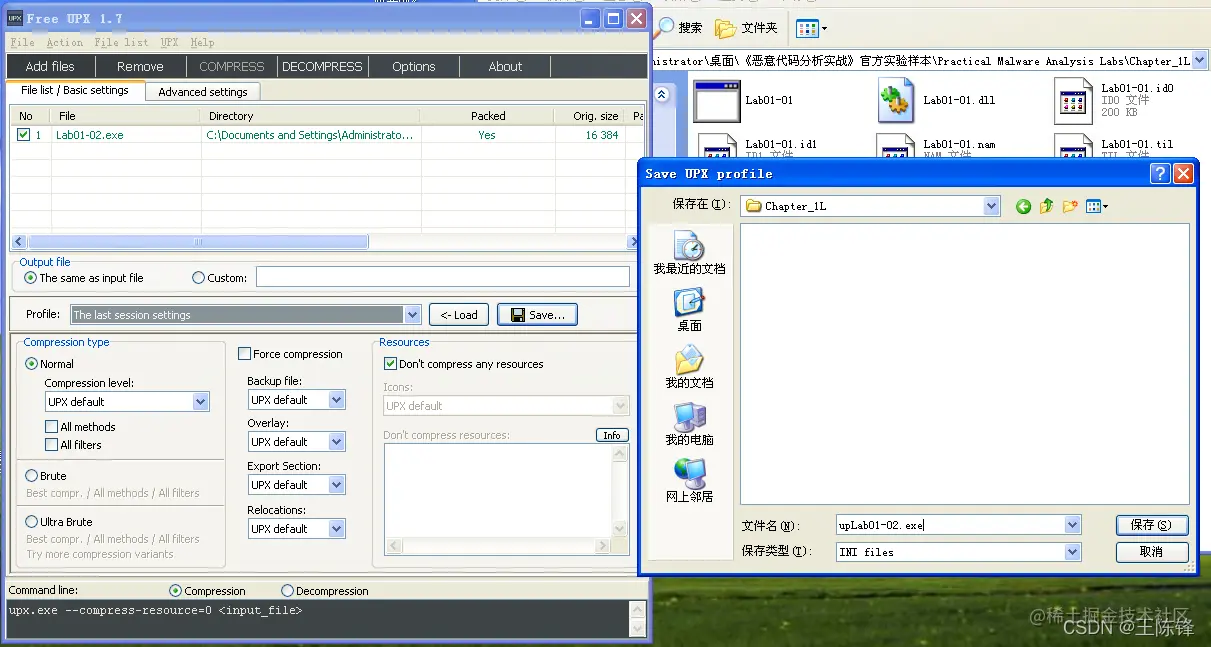Open the view menu in Save dialog

[1097, 206]
